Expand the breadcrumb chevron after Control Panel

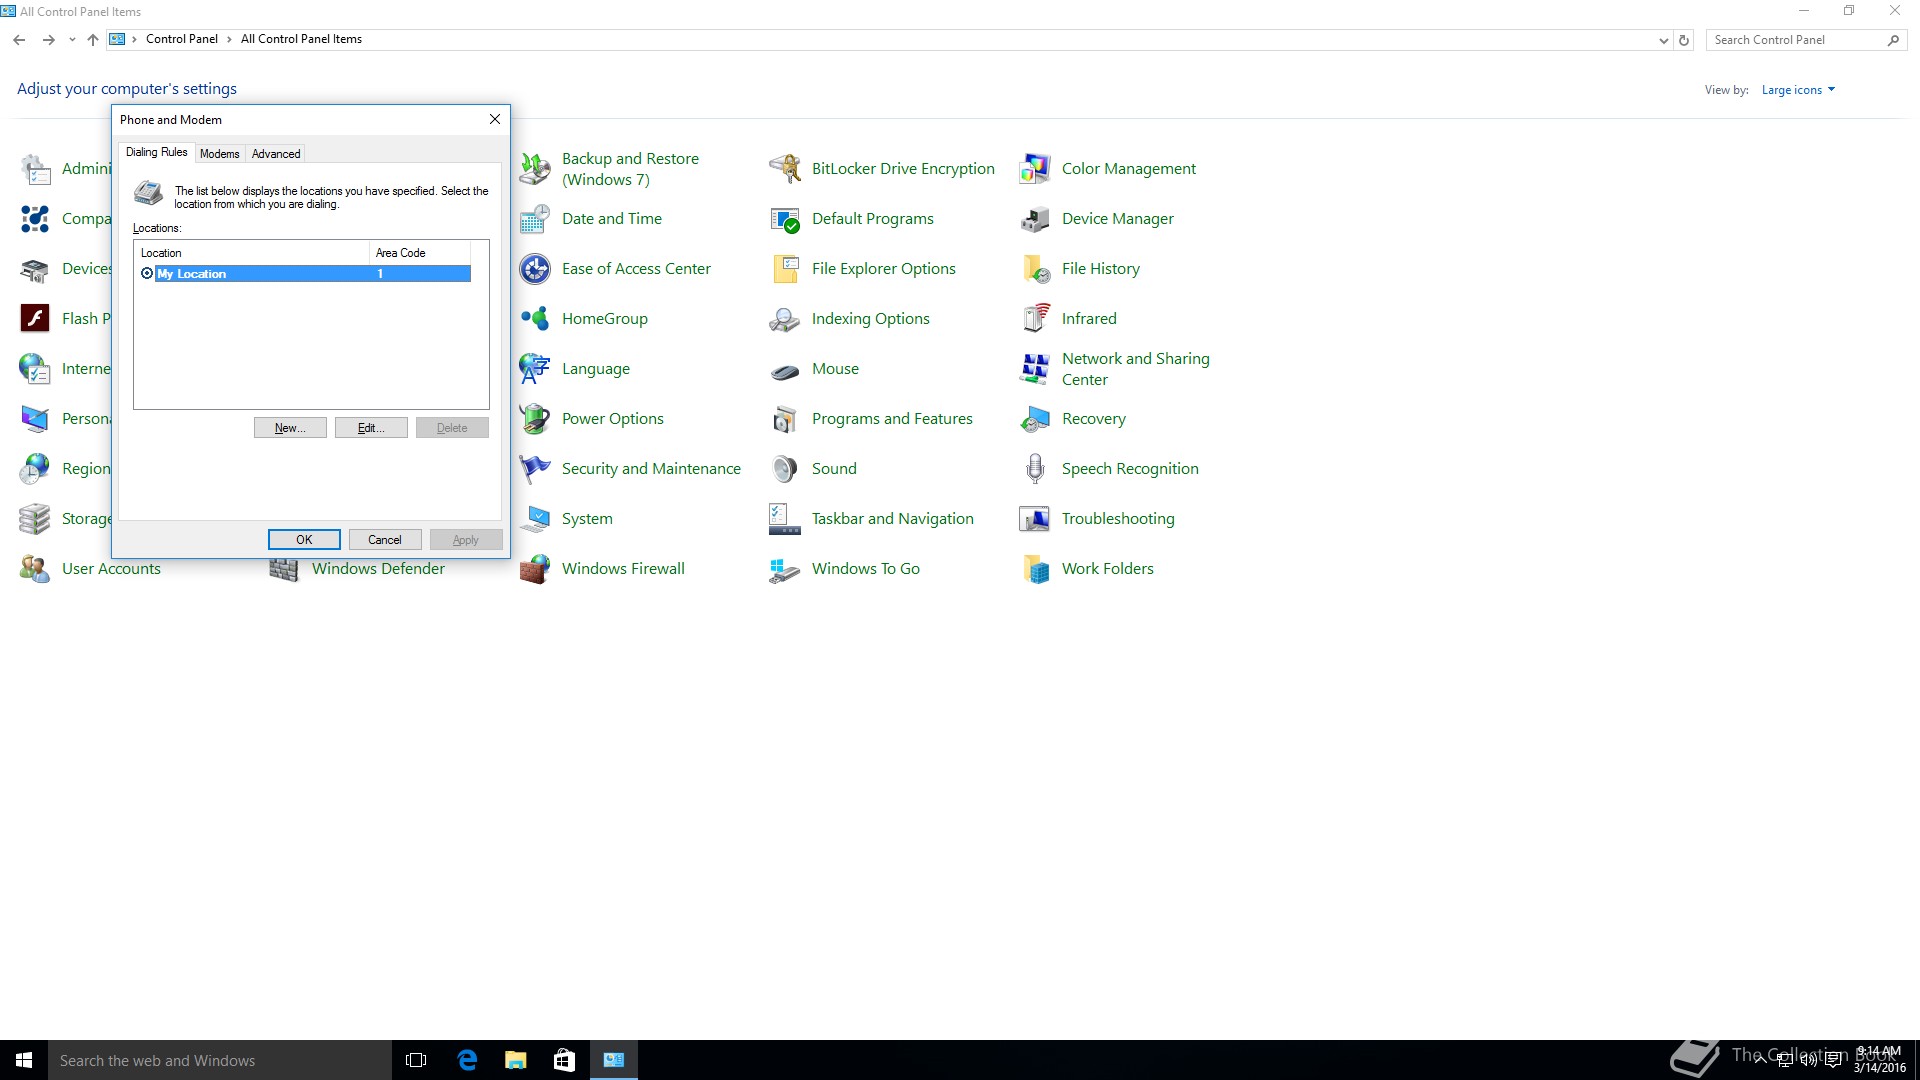(x=229, y=40)
